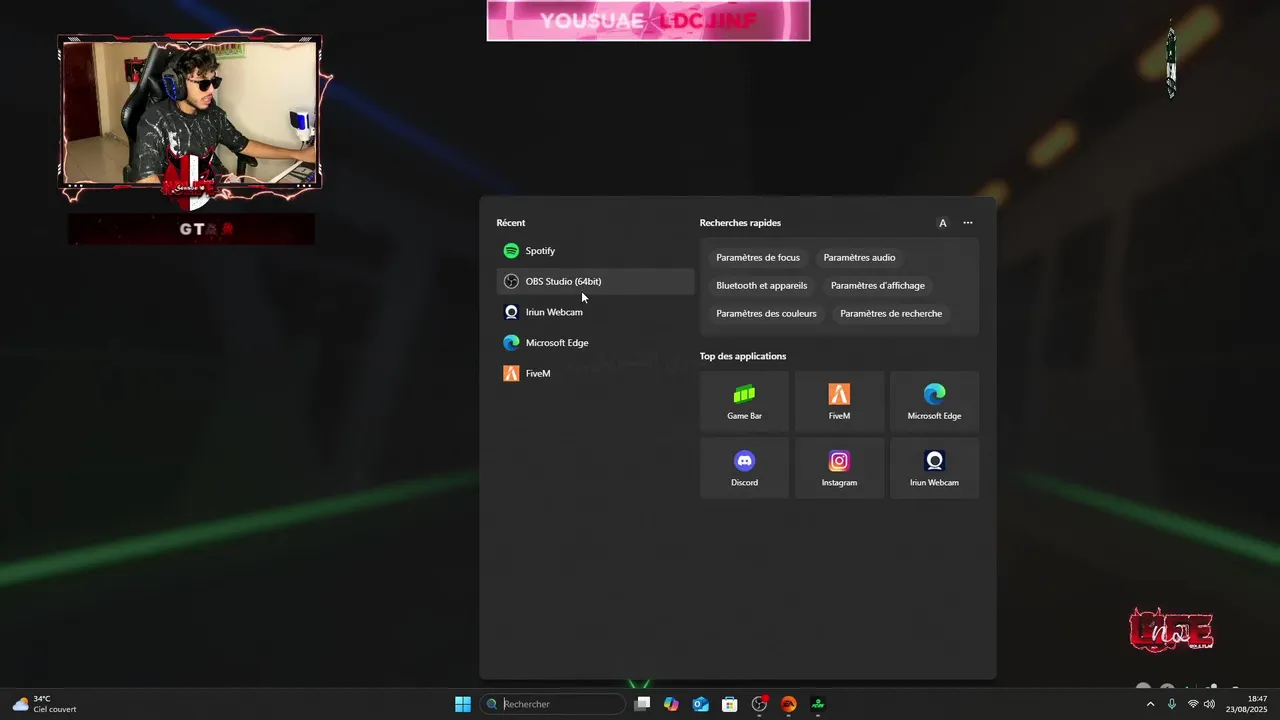Launch FiveM from the Récent list
1280x720 pixels.
595,373
